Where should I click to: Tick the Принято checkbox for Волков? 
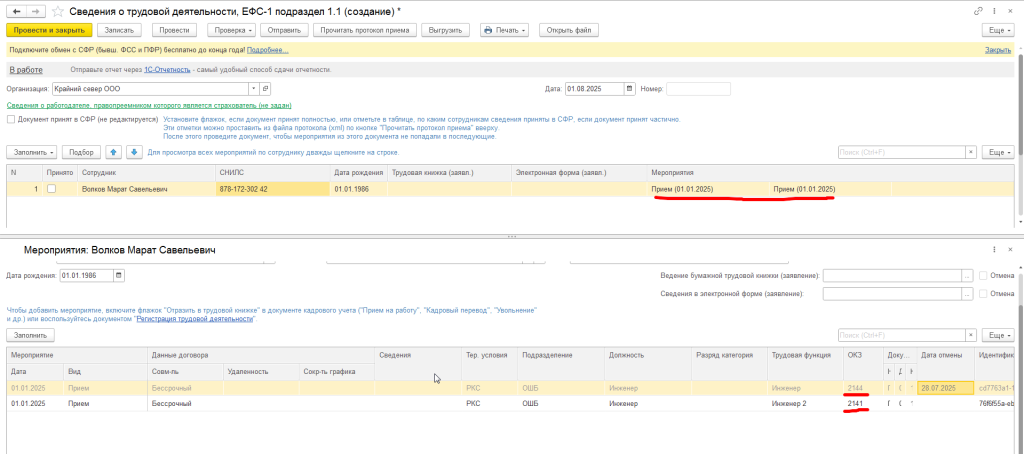click(x=52, y=189)
